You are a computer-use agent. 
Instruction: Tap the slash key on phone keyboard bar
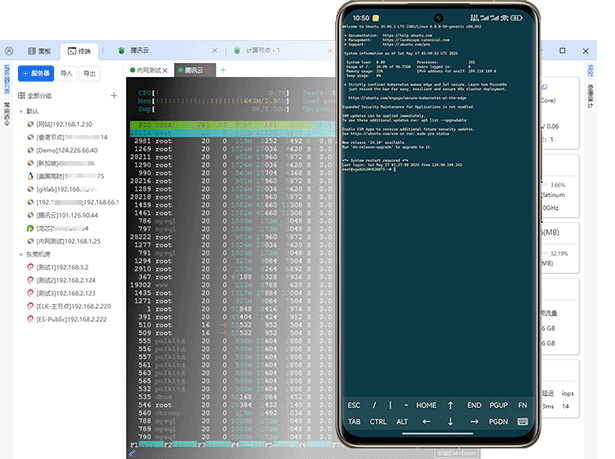(x=374, y=405)
